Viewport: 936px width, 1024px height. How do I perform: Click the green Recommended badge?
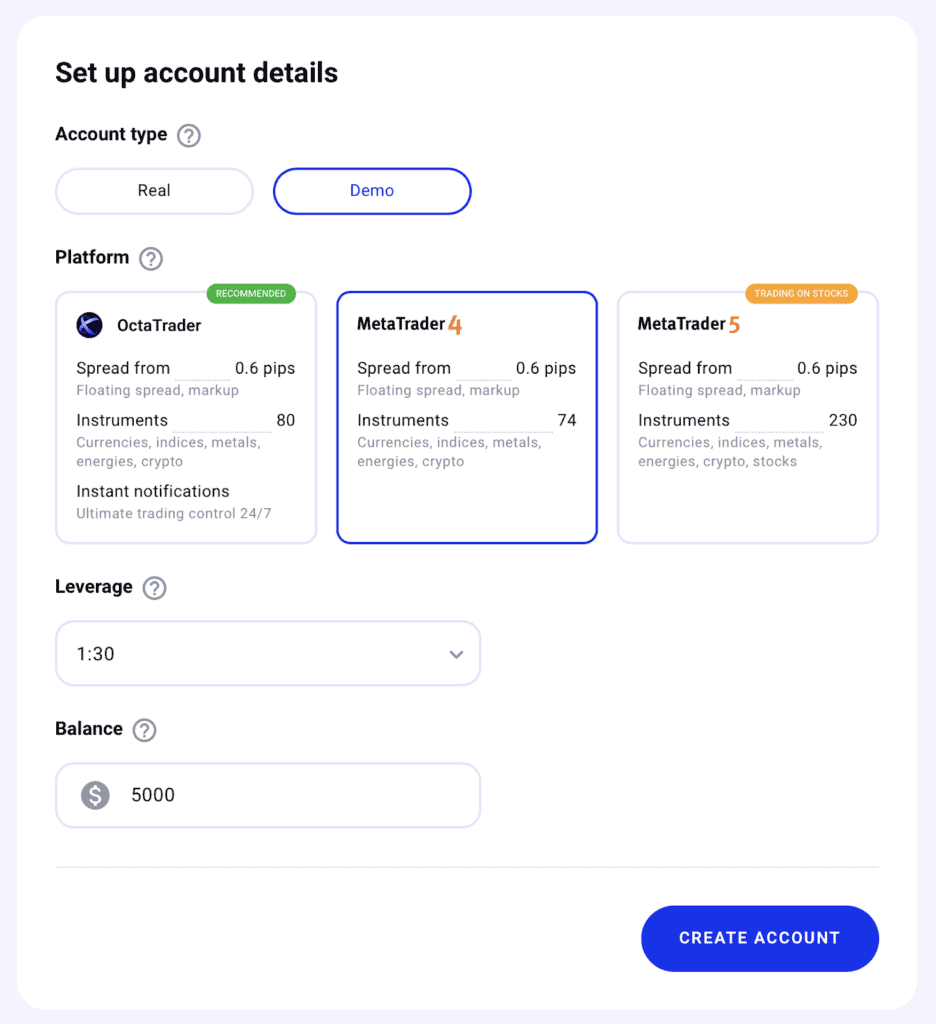coord(251,294)
